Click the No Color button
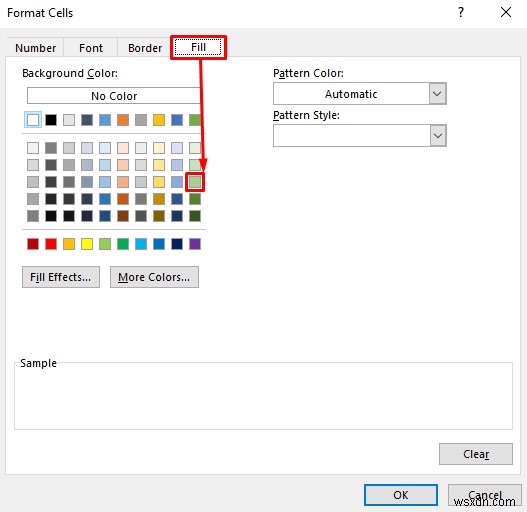The height and width of the screenshot is (512, 527). click(114, 96)
